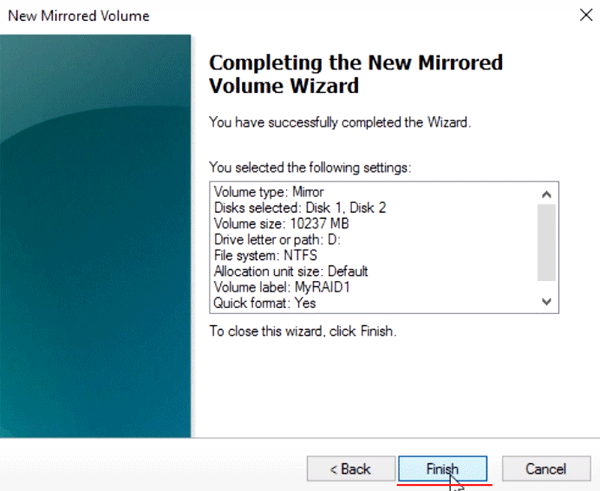
Task: Select the 'Quick format: Yes' line
Action: tap(265, 303)
